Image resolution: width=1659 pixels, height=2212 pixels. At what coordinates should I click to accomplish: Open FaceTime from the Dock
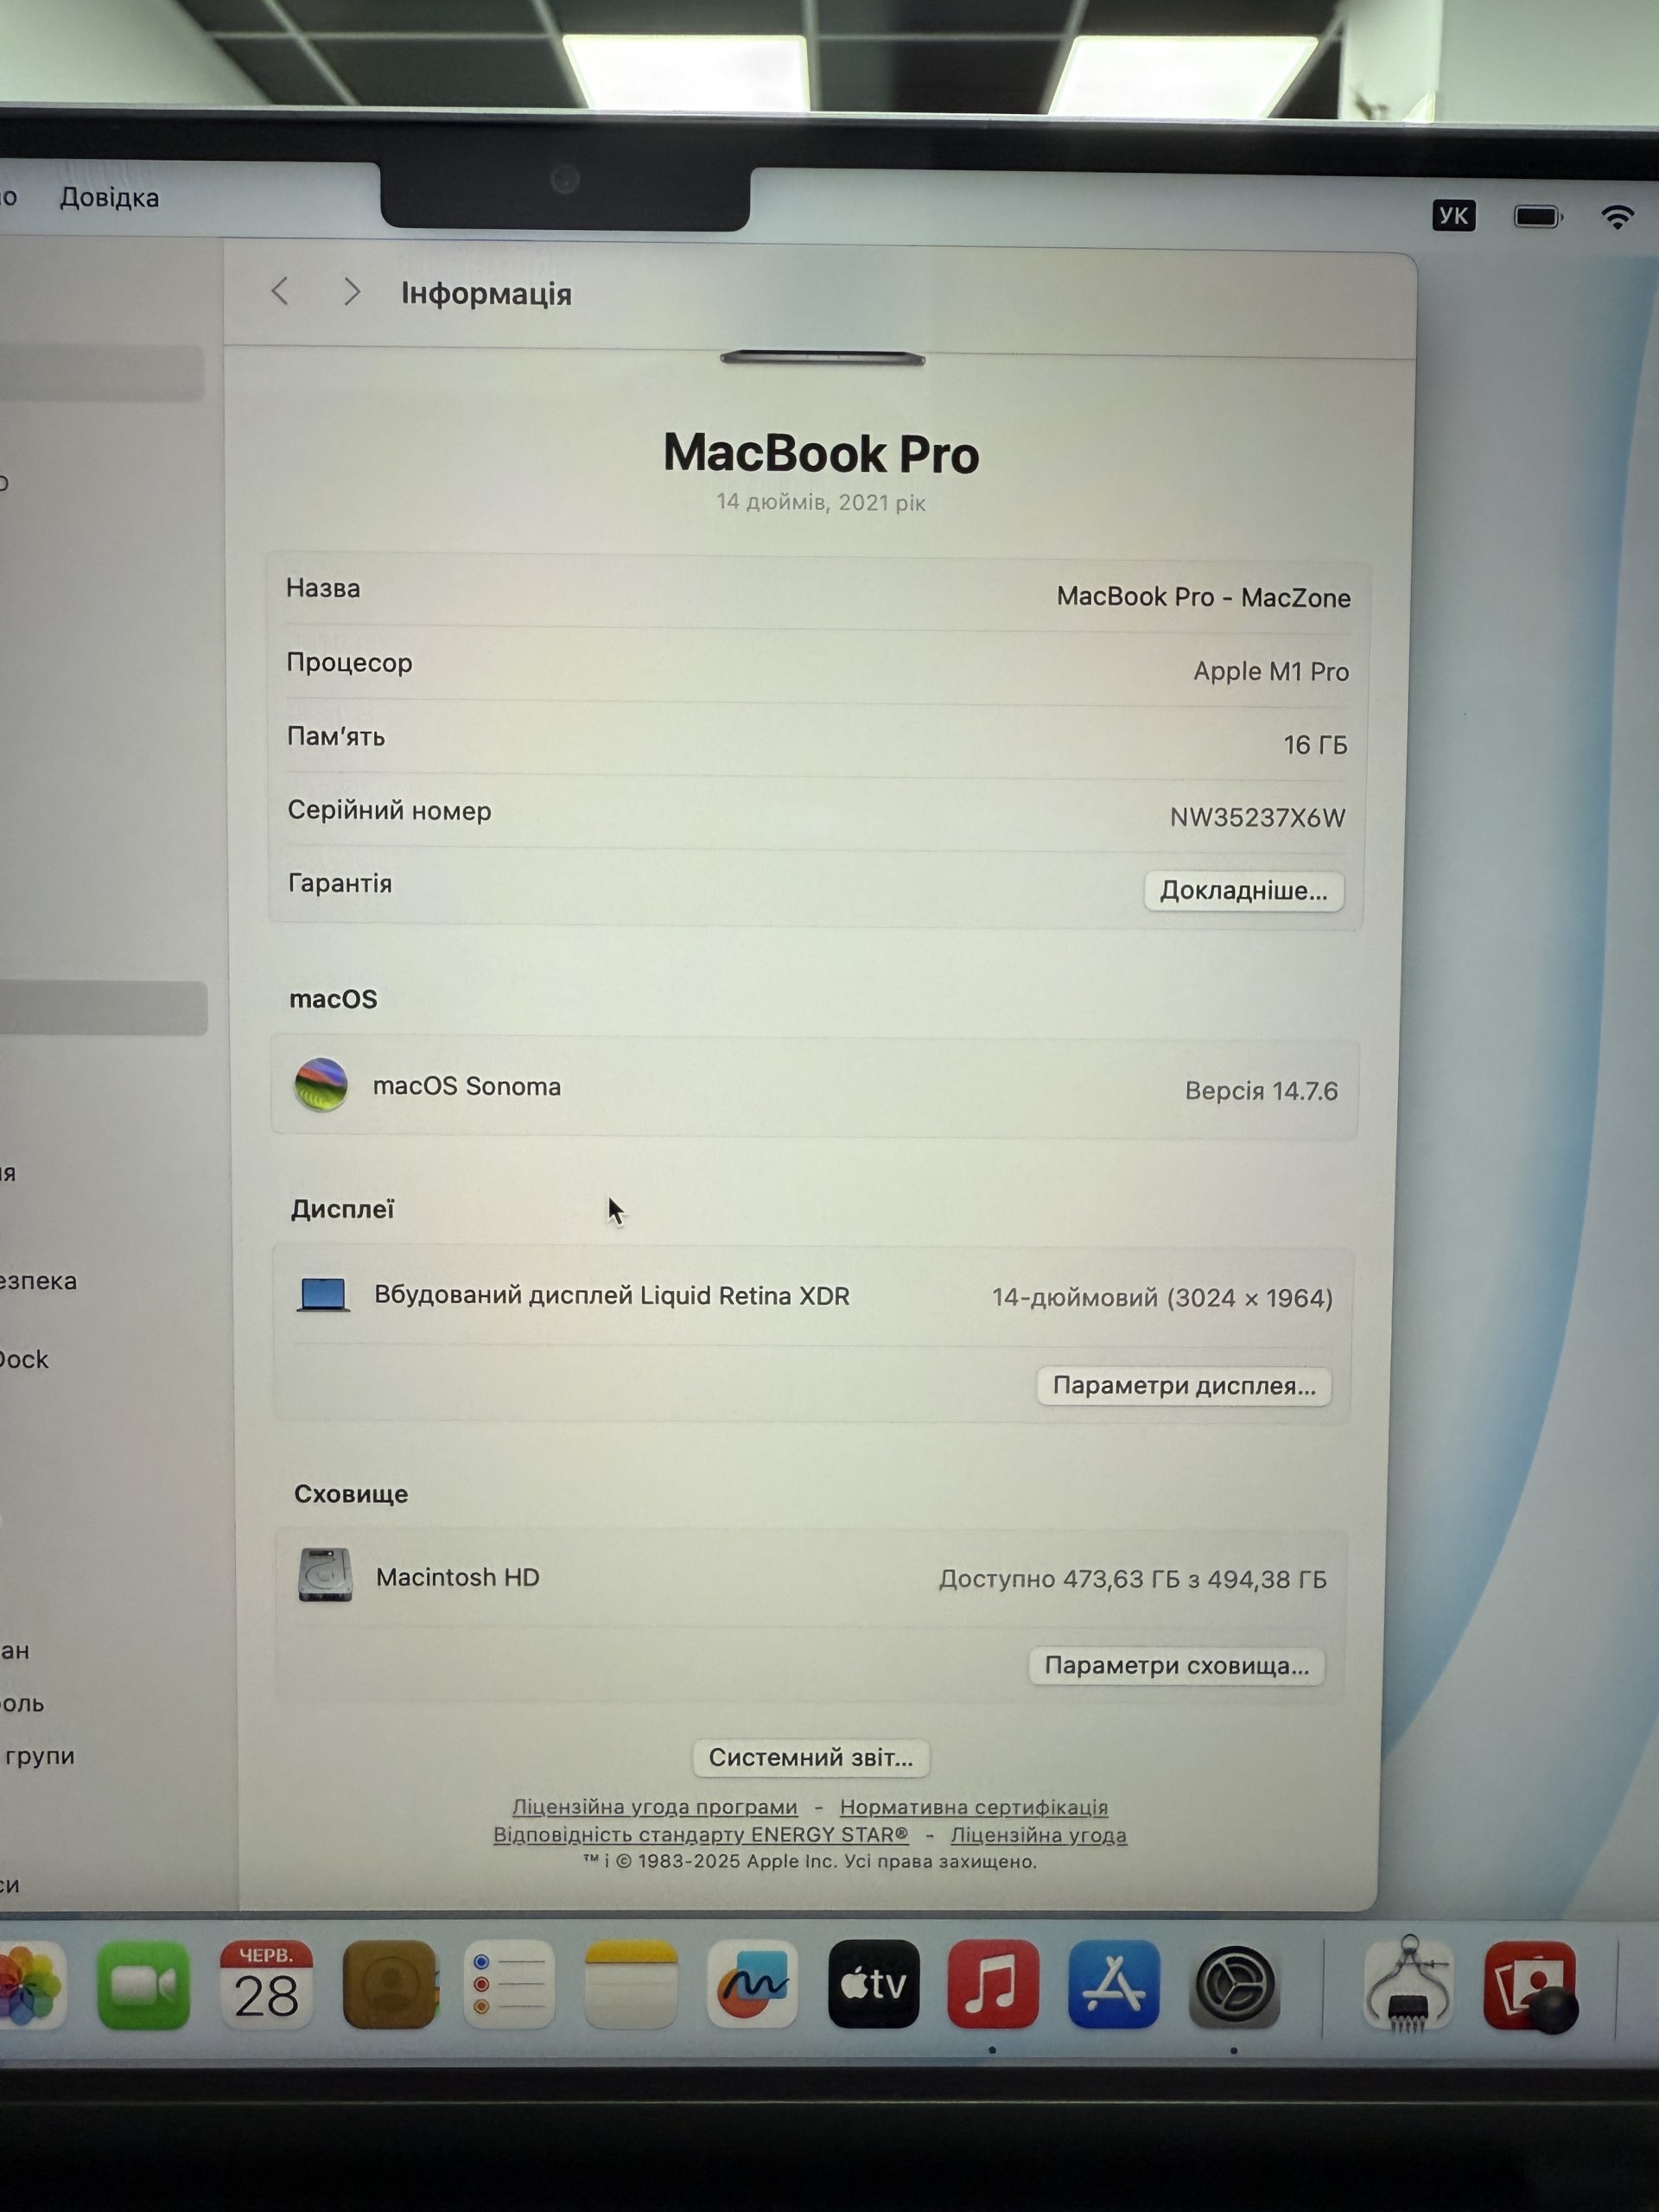143,1985
